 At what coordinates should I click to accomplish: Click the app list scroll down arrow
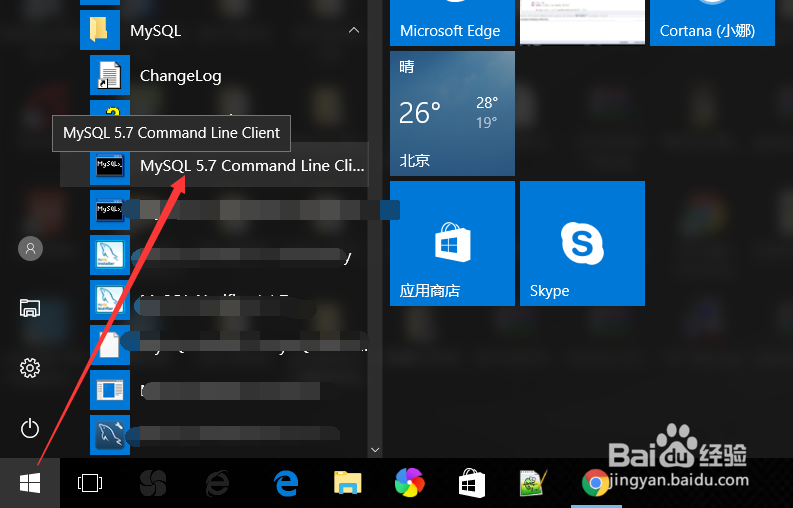click(x=375, y=449)
